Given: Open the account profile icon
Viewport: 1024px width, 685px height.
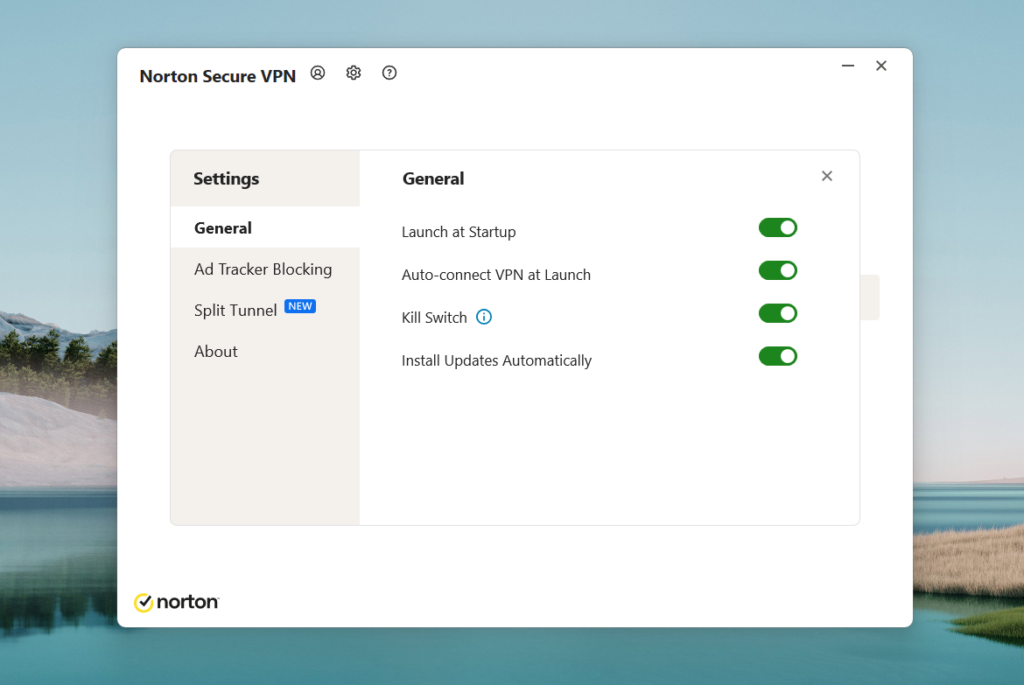Looking at the screenshot, I should point(317,72).
